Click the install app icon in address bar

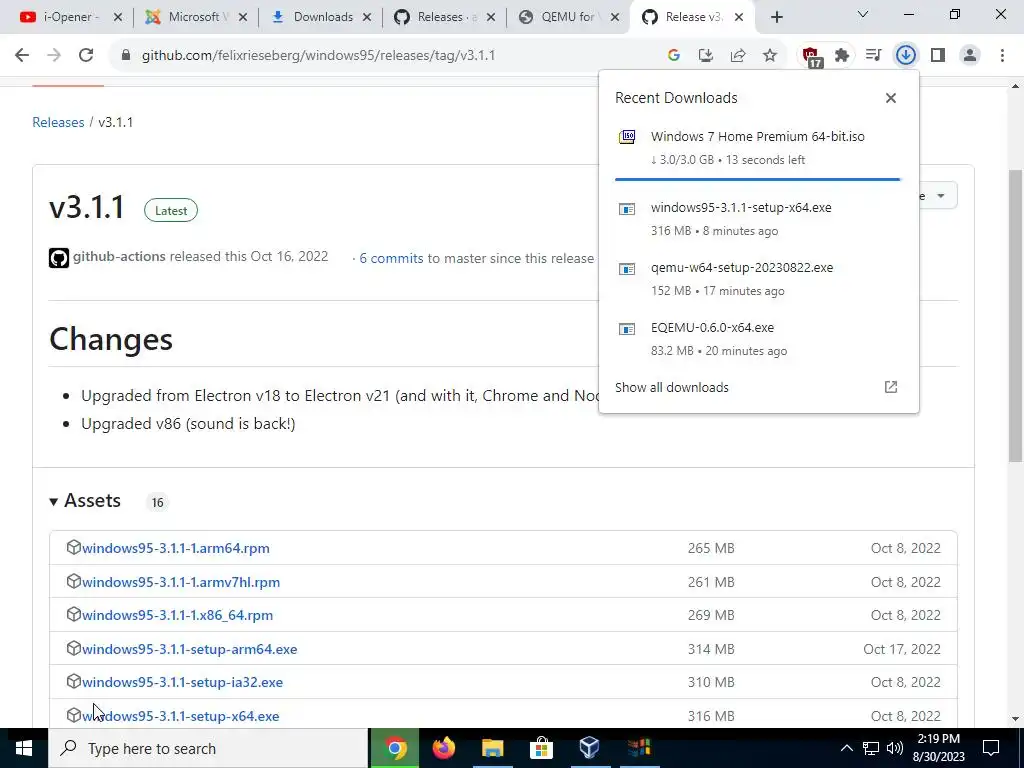point(706,56)
